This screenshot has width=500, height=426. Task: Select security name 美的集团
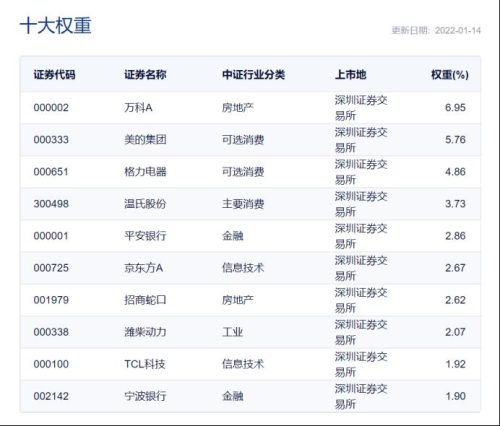[145, 140]
